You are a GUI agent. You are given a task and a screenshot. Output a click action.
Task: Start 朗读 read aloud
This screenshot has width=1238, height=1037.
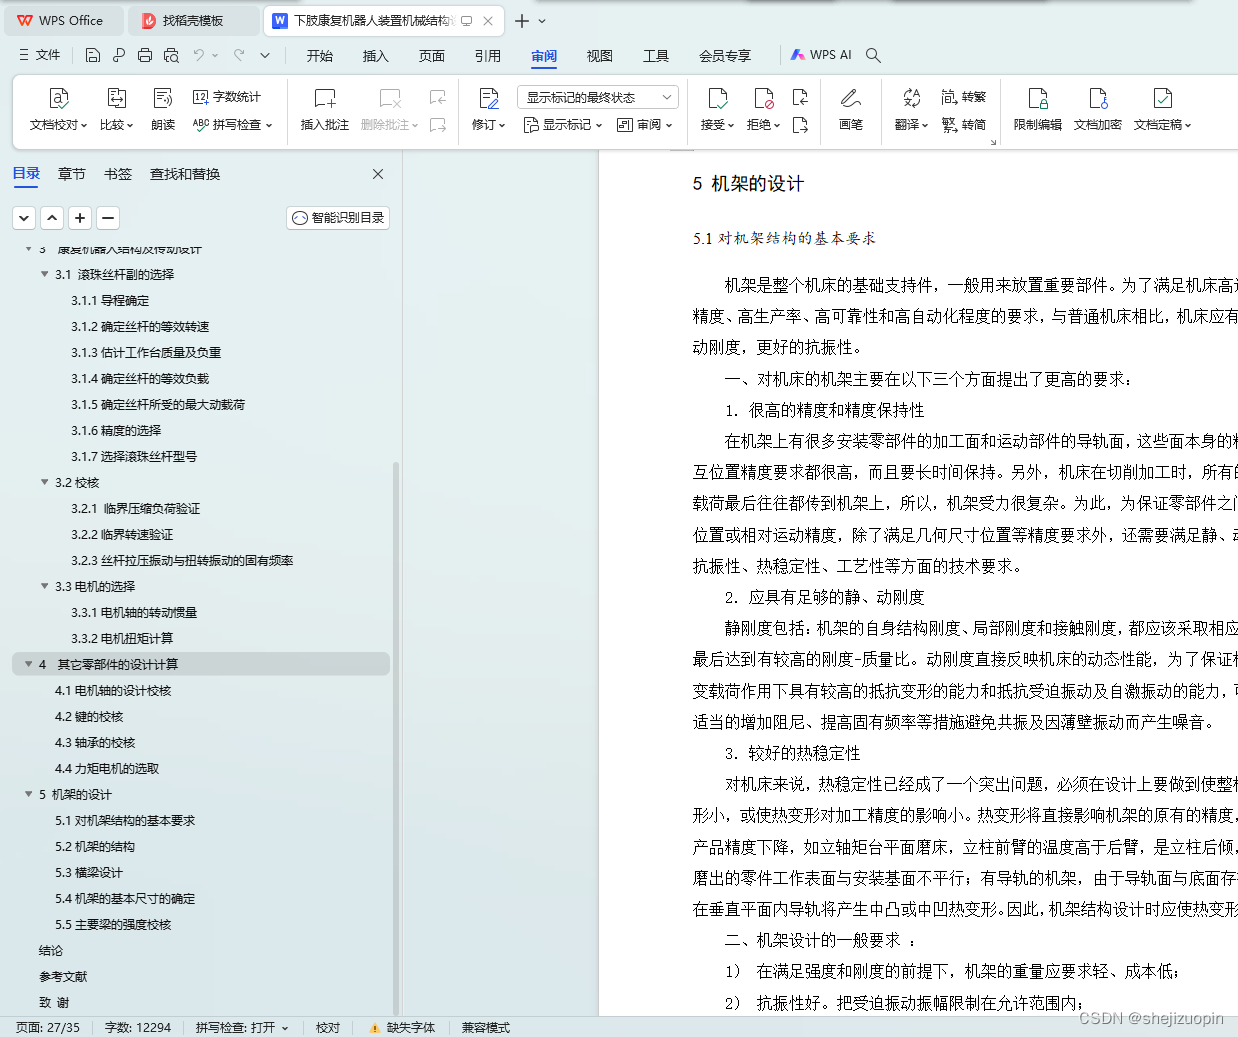pyautogui.click(x=163, y=110)
